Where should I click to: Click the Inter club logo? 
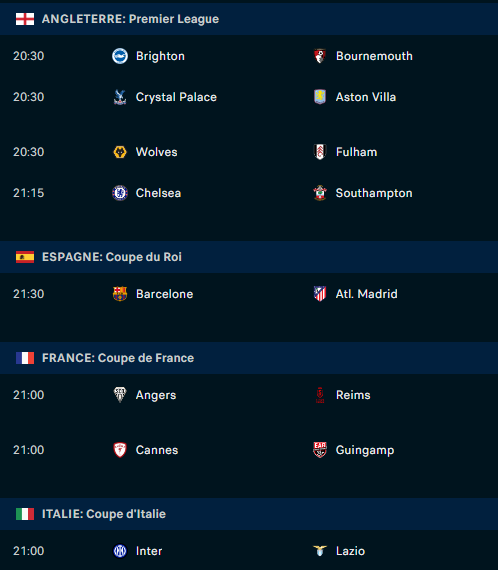click(120, 551)
